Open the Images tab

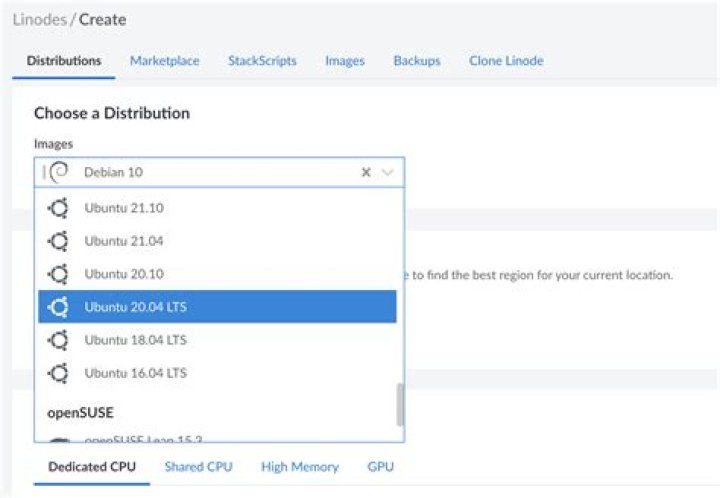345,61
